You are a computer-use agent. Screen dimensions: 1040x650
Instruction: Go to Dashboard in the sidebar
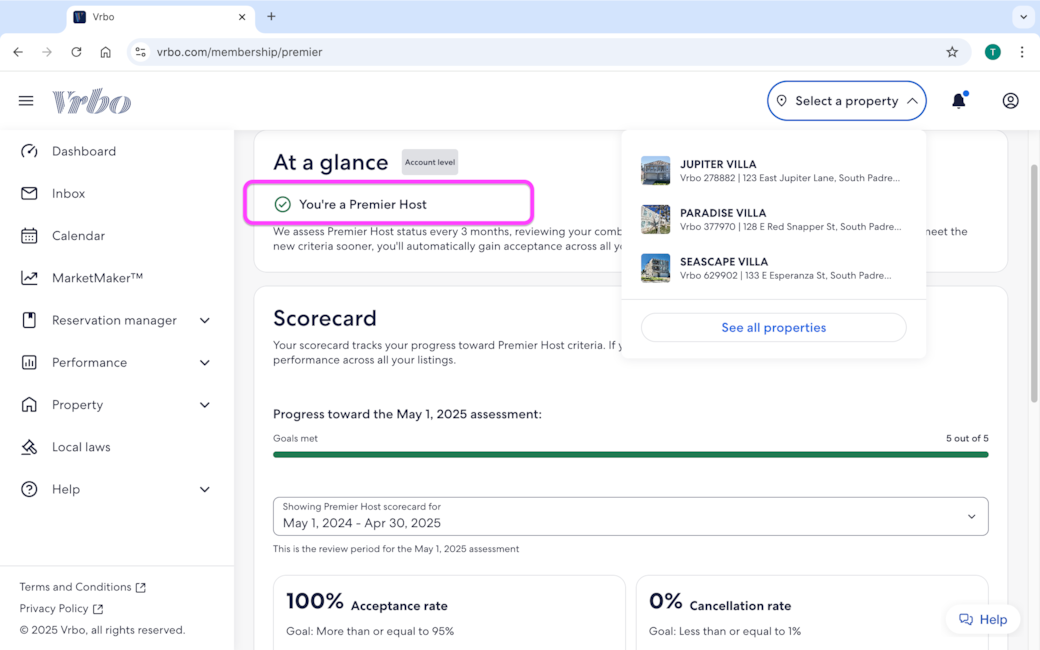pyautogui.click(x=84, y=151)
